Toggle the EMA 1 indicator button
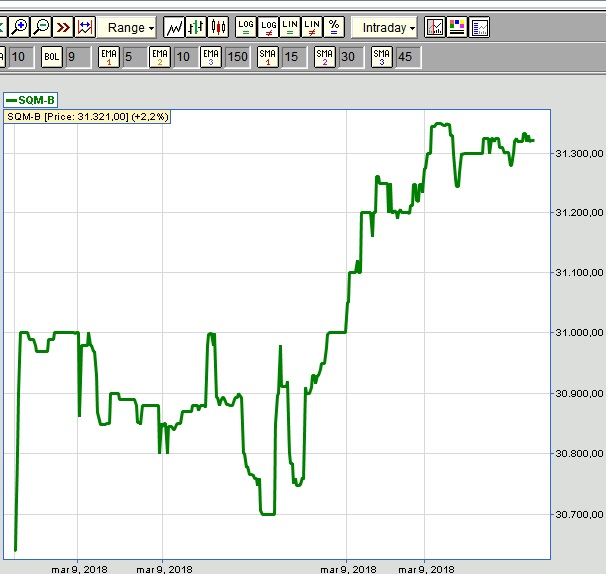 point(109,57)
